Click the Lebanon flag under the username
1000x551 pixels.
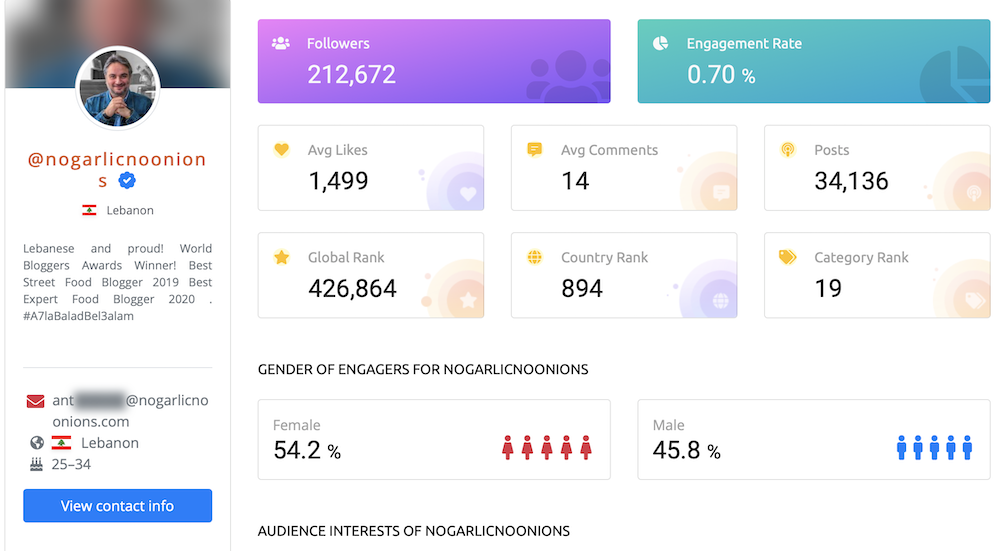(89, 210)
